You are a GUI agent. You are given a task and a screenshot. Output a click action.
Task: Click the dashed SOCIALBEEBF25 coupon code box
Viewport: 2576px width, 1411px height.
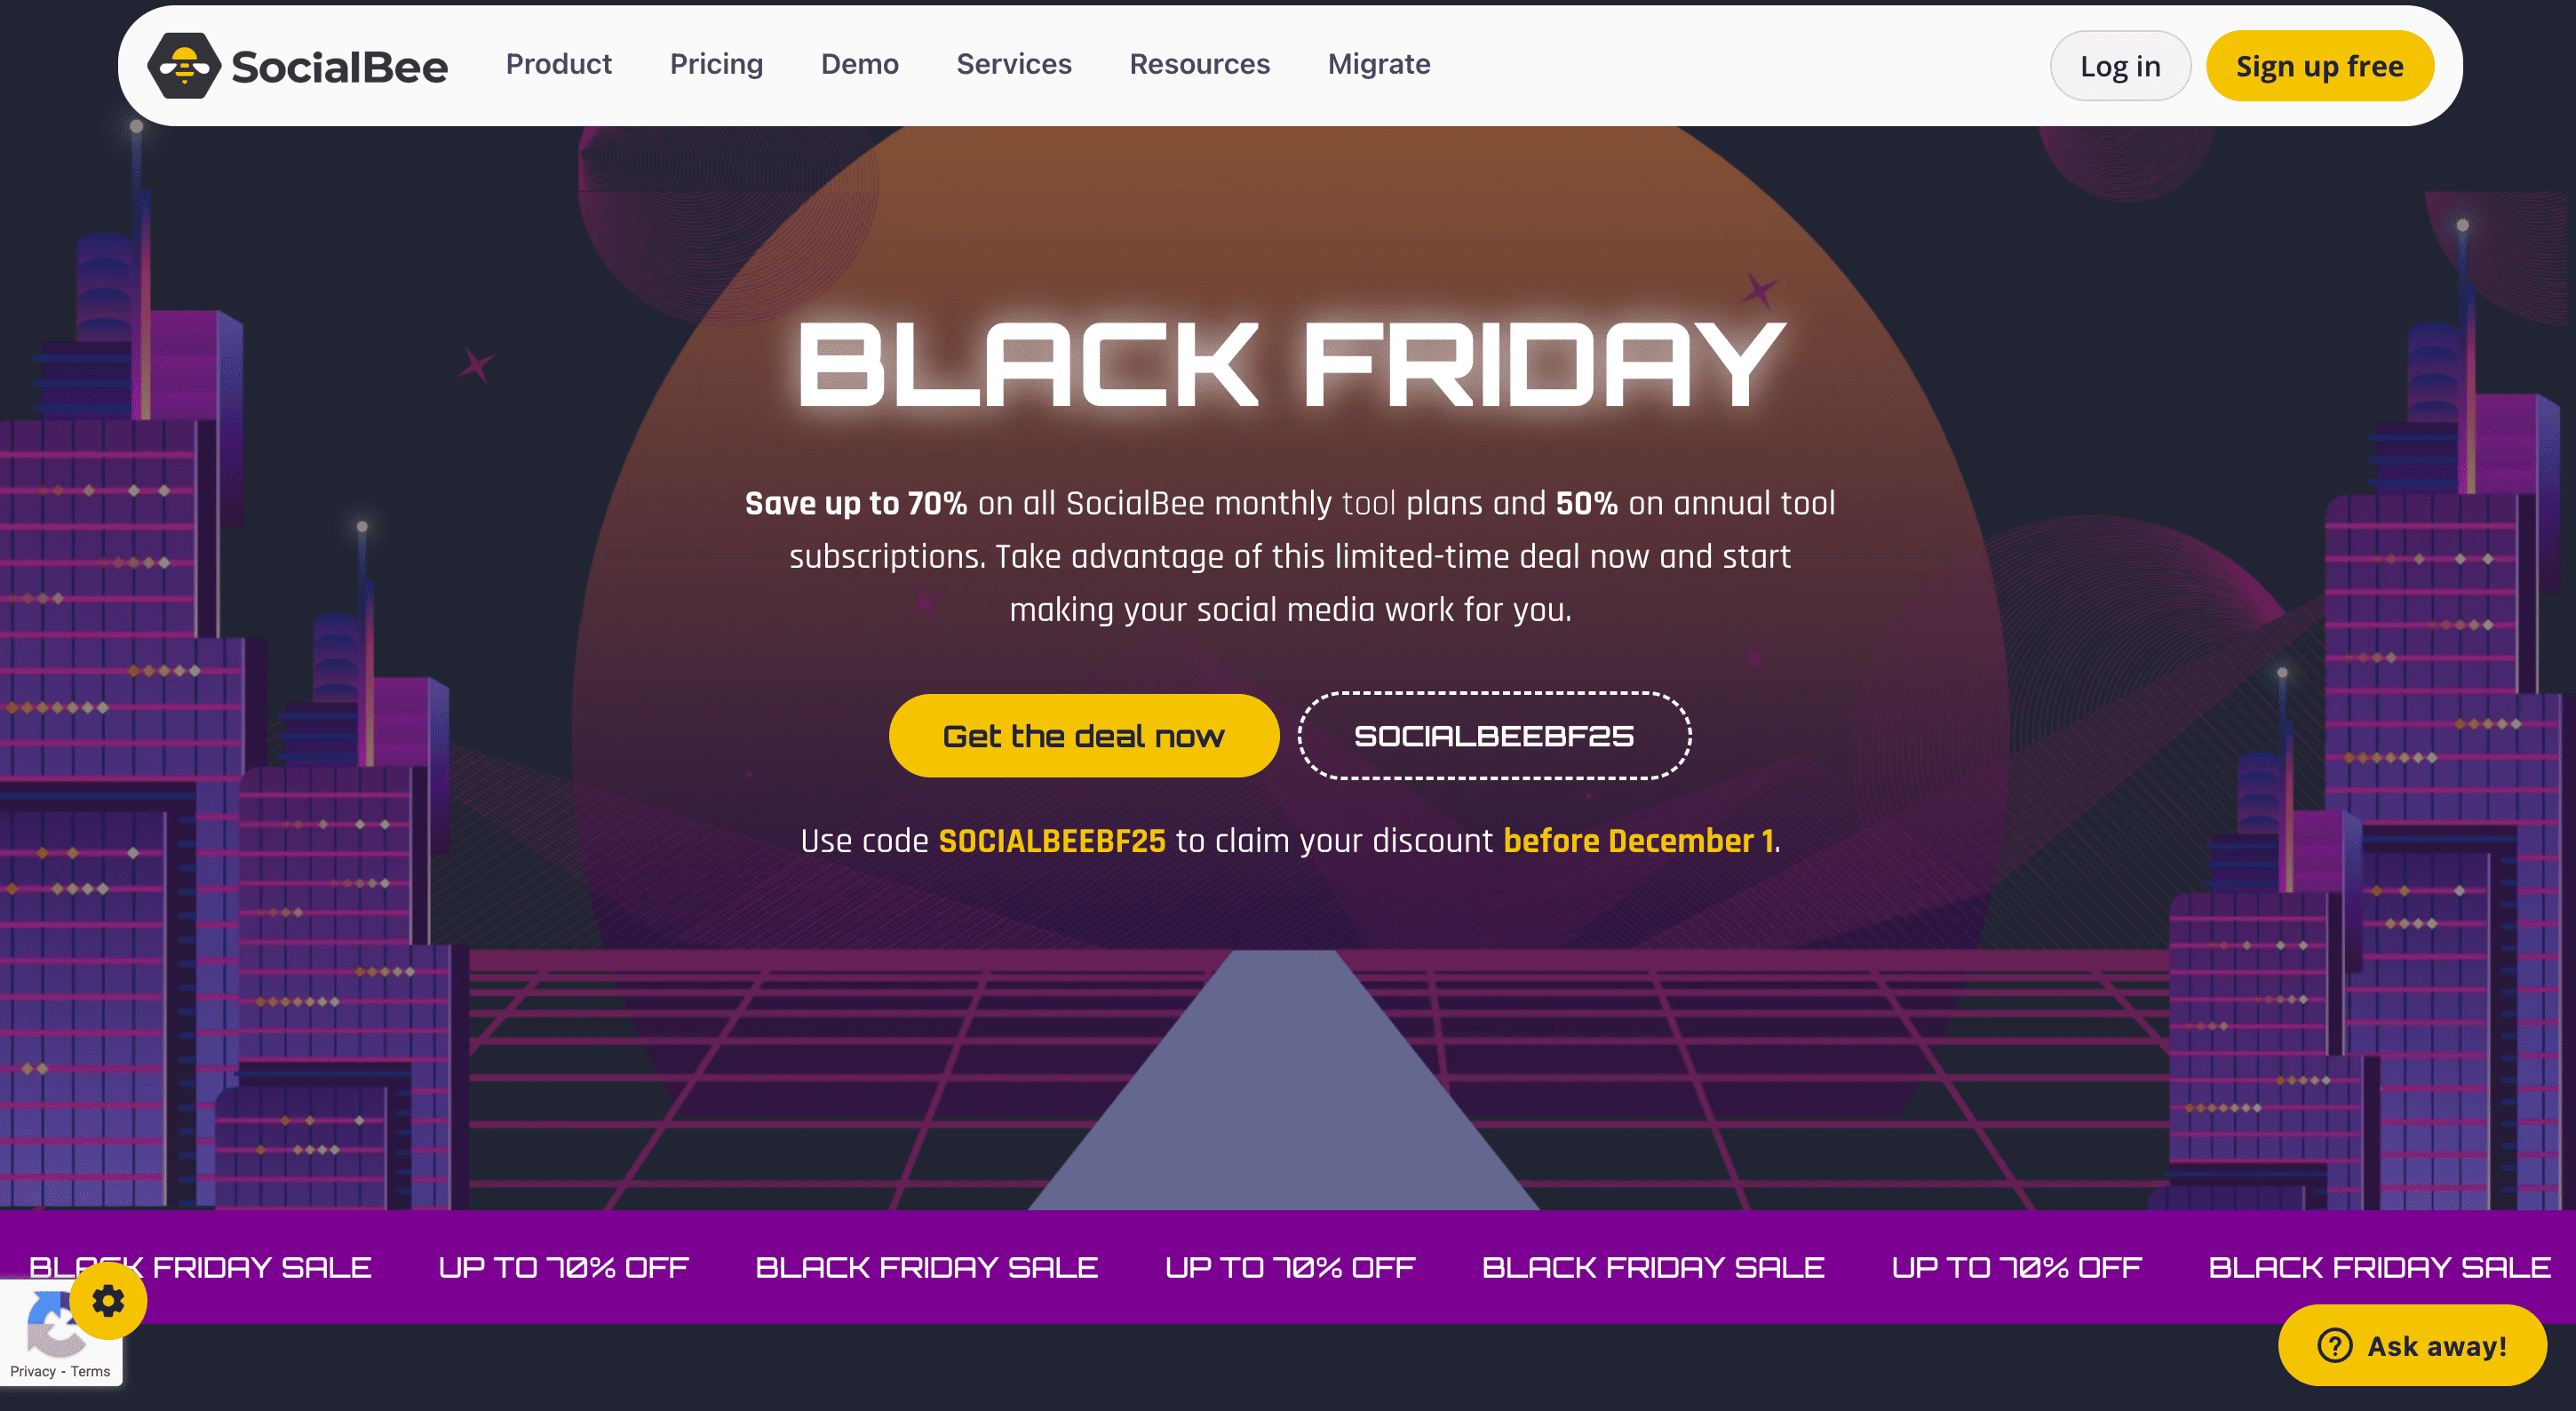1494,735
